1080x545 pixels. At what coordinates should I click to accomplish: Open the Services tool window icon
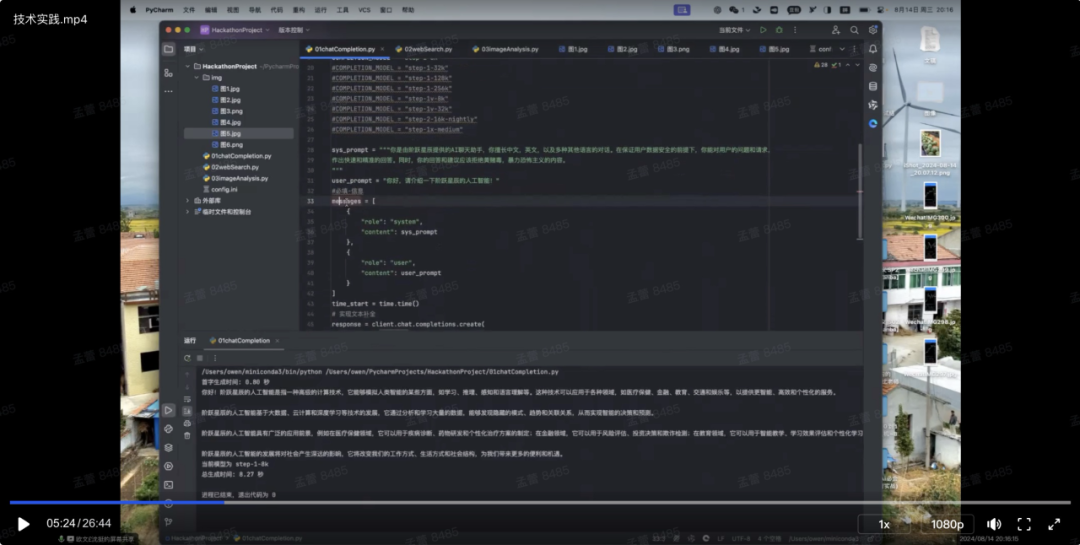pyautogui.click(x=169, y=466)
